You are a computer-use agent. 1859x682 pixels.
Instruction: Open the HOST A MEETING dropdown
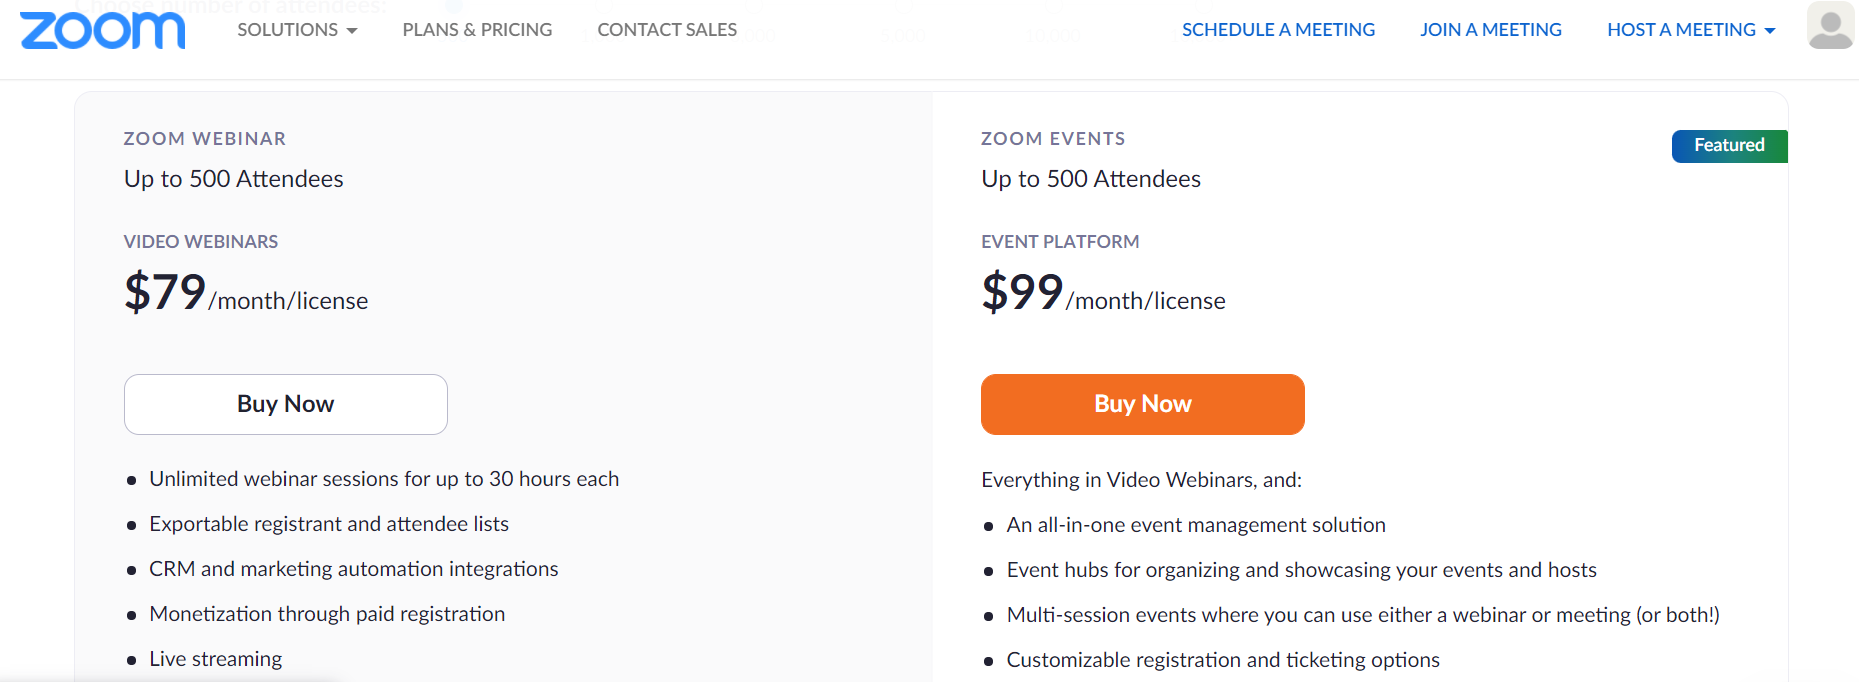[x=1682, y=30]
